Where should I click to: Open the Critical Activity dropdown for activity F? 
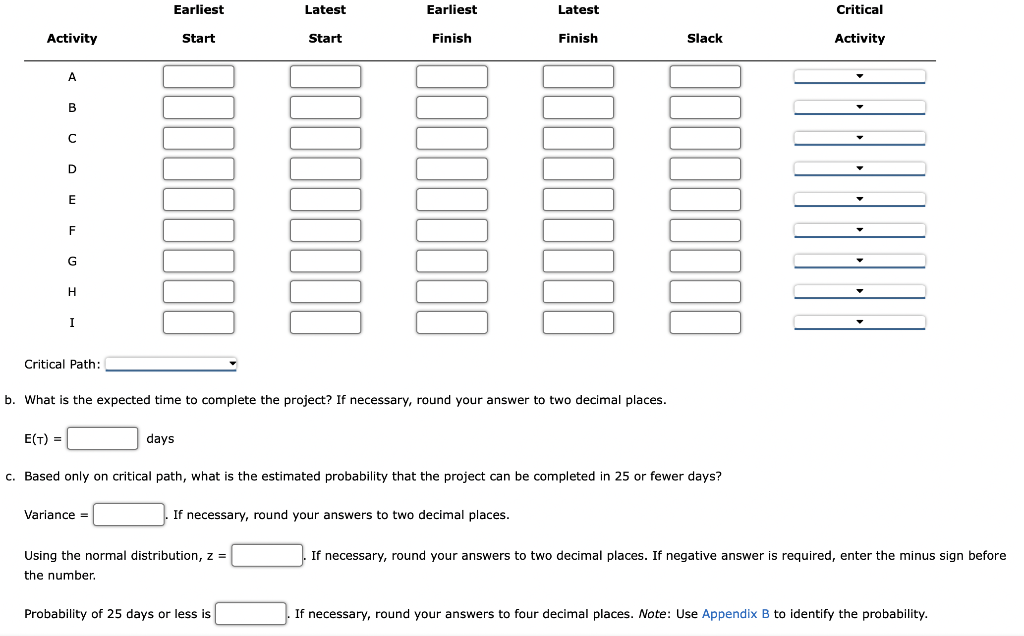[859, 229]
